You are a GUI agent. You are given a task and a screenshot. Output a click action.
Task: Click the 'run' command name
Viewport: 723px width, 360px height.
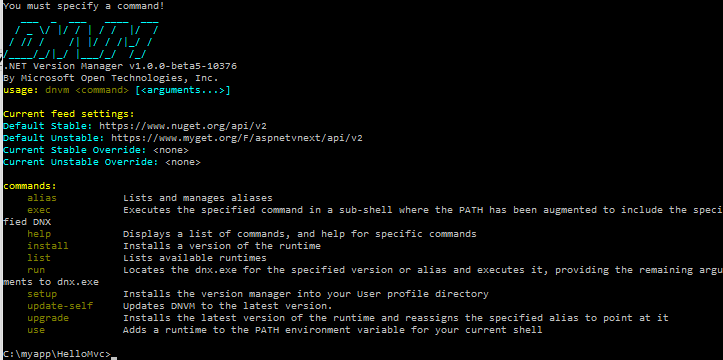pyautogui.click(x=36, y=270)
